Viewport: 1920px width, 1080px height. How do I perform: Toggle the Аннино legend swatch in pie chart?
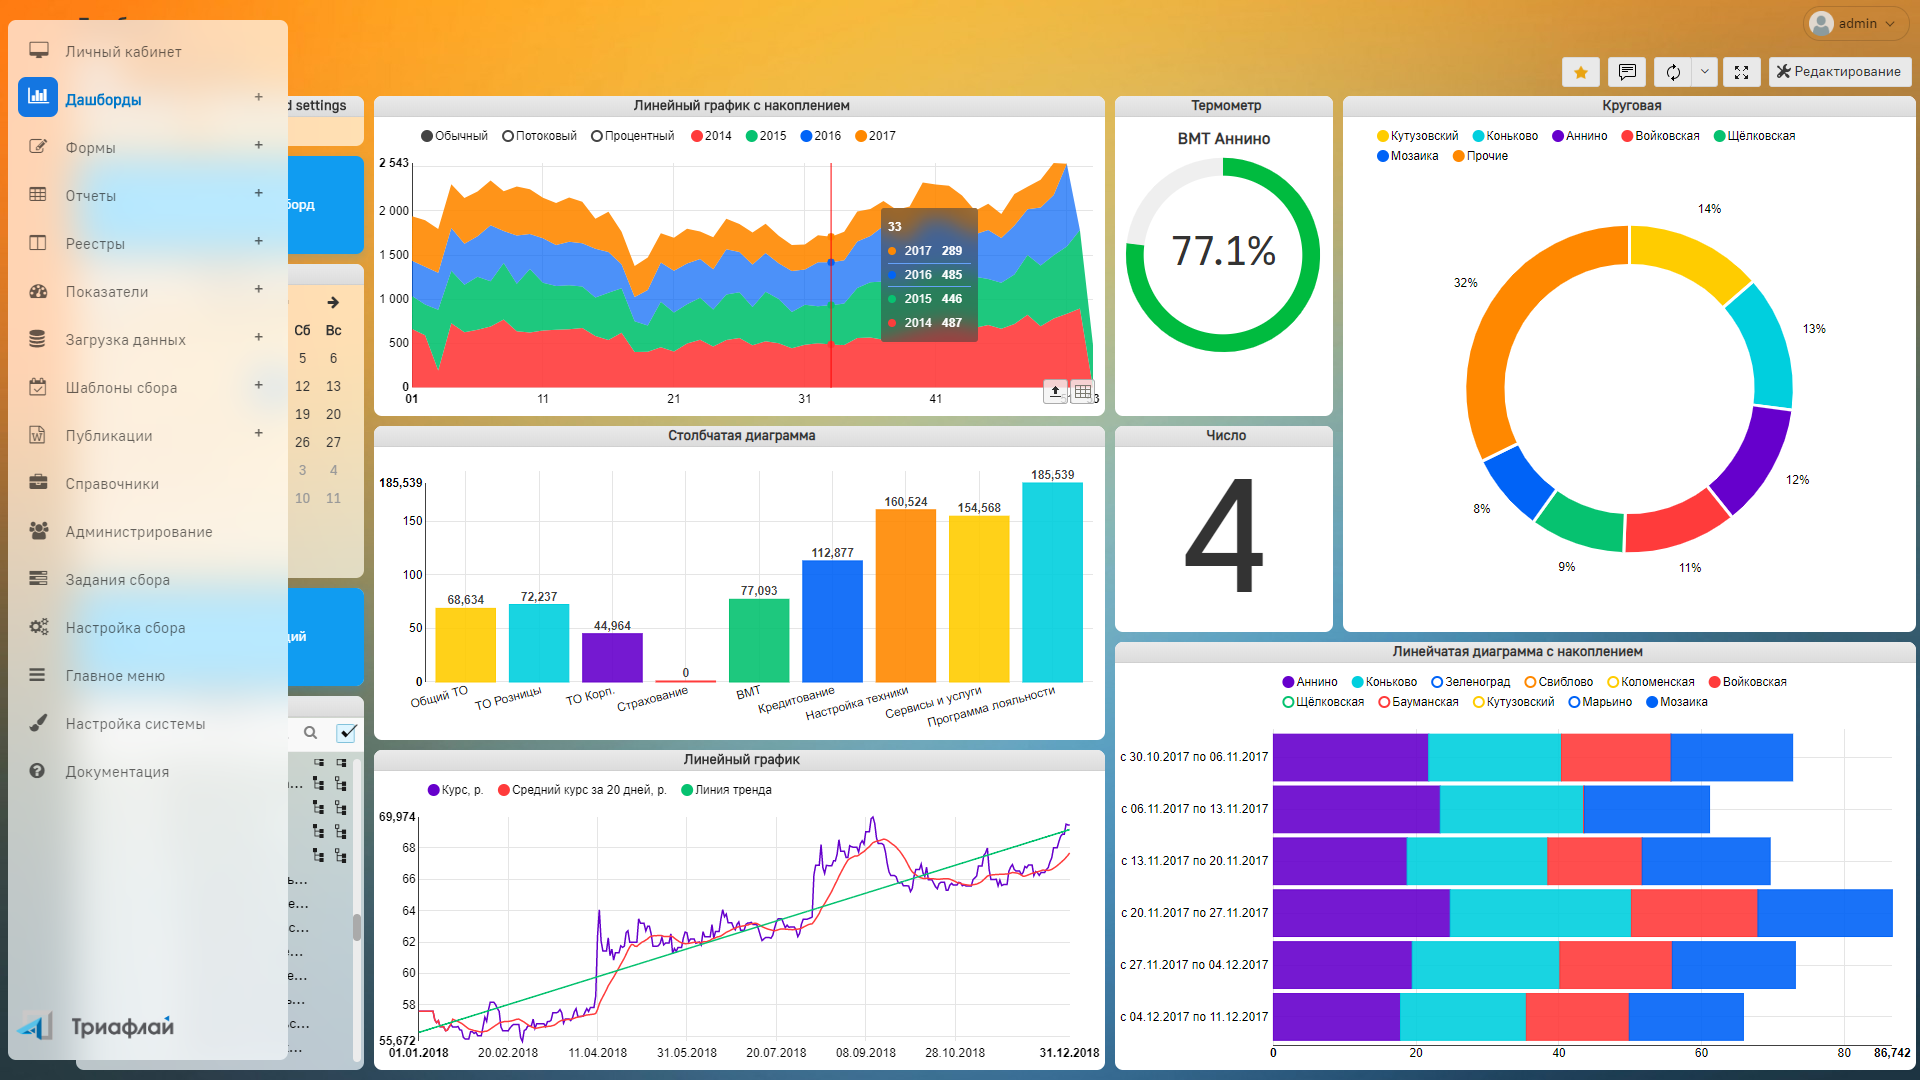click(1557, 136)
